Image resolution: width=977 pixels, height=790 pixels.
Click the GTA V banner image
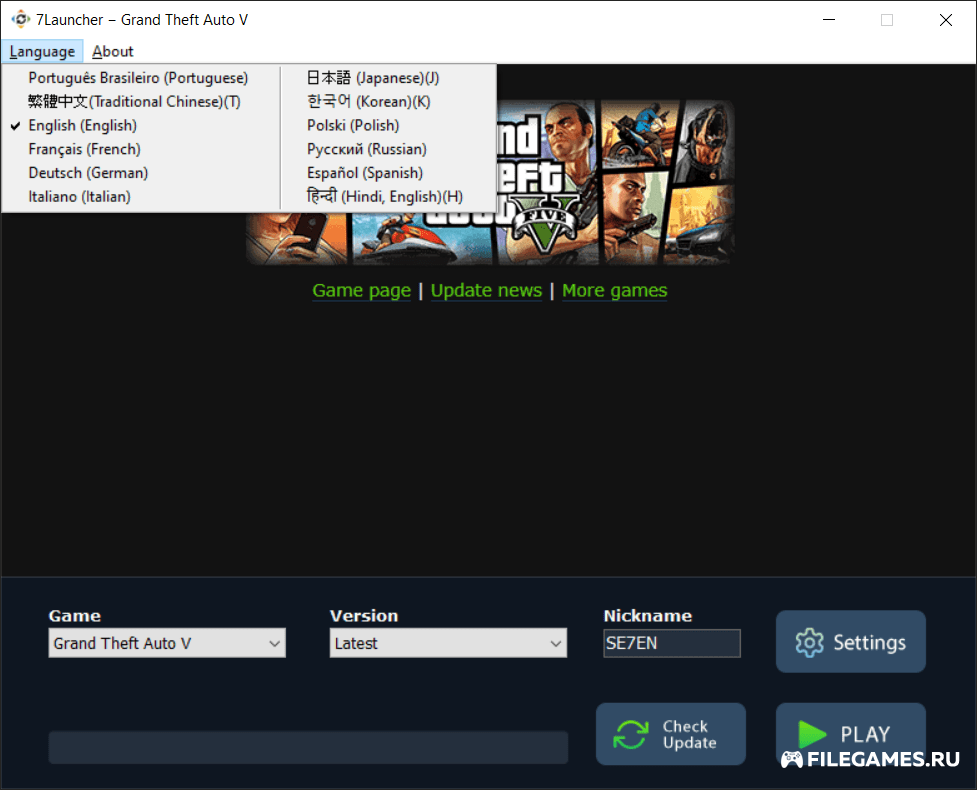490,183
